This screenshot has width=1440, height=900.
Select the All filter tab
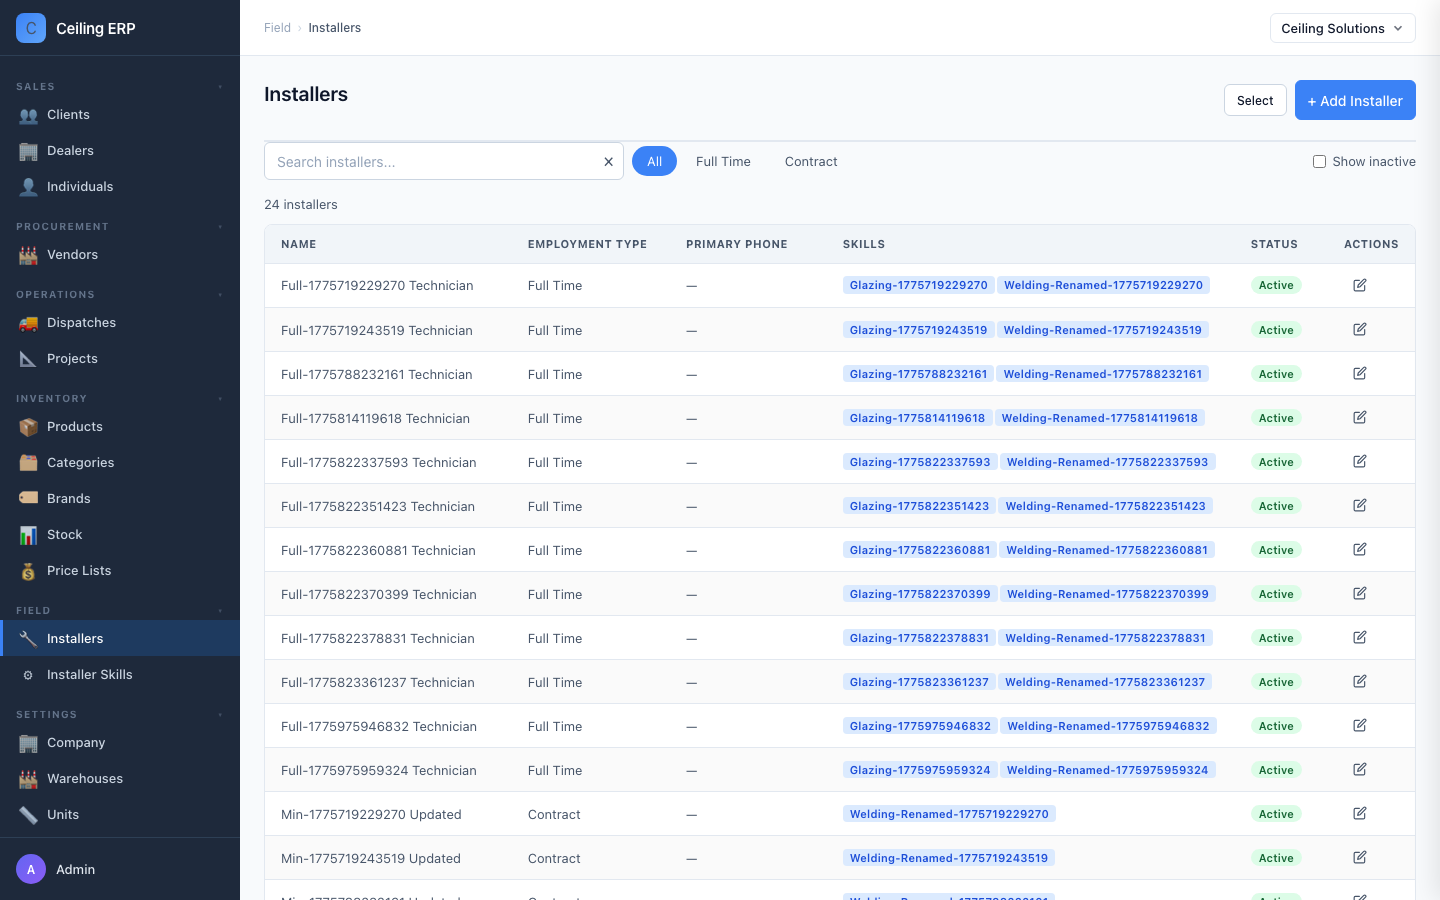654,161
